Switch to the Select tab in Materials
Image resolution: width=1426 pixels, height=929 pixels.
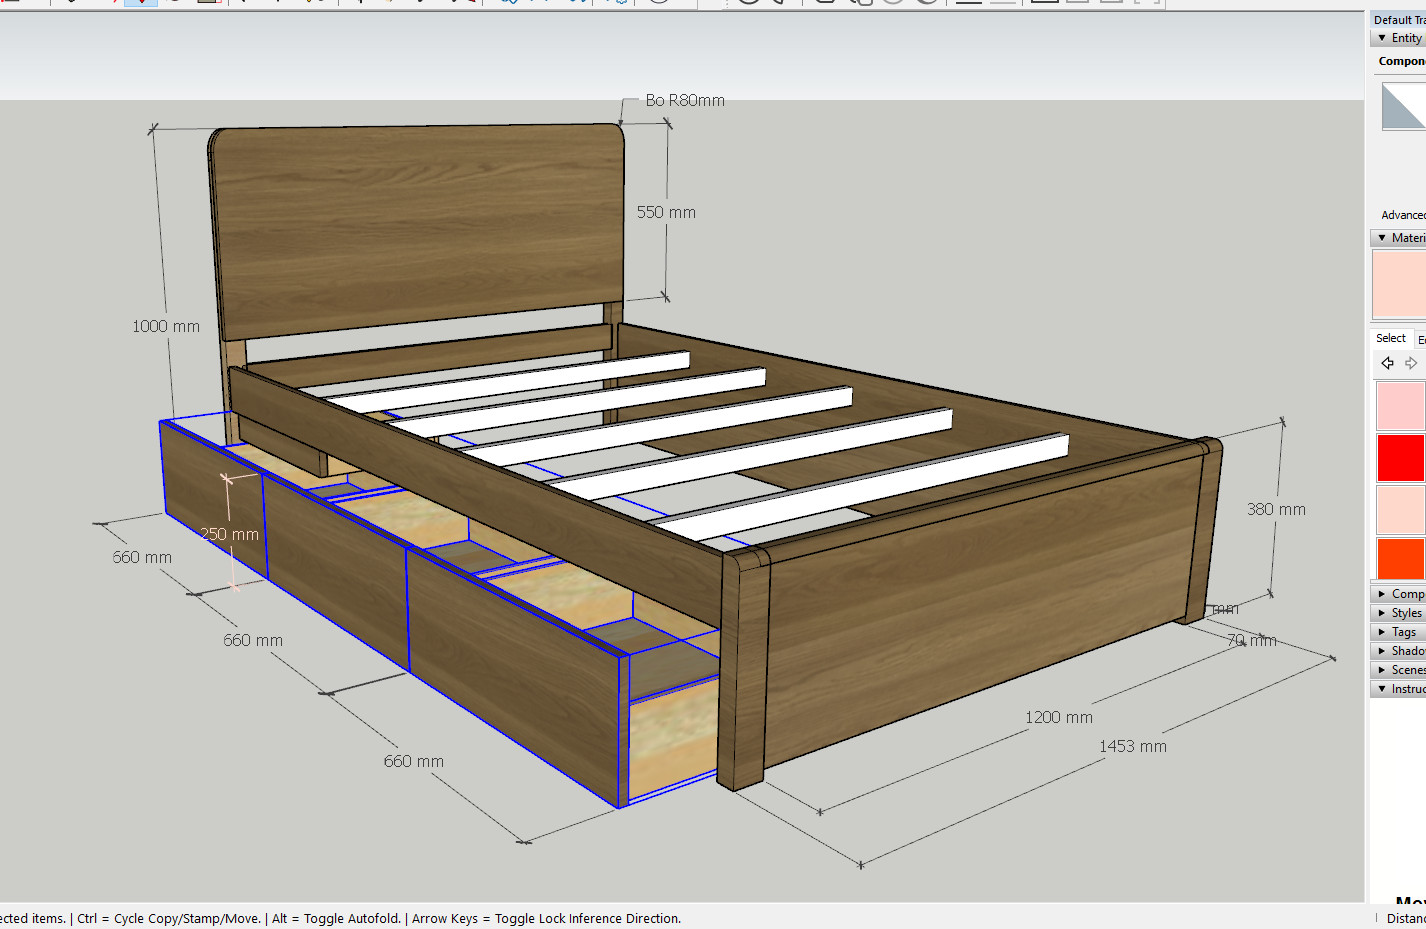pyautogui.click(x=1390, y=339)
